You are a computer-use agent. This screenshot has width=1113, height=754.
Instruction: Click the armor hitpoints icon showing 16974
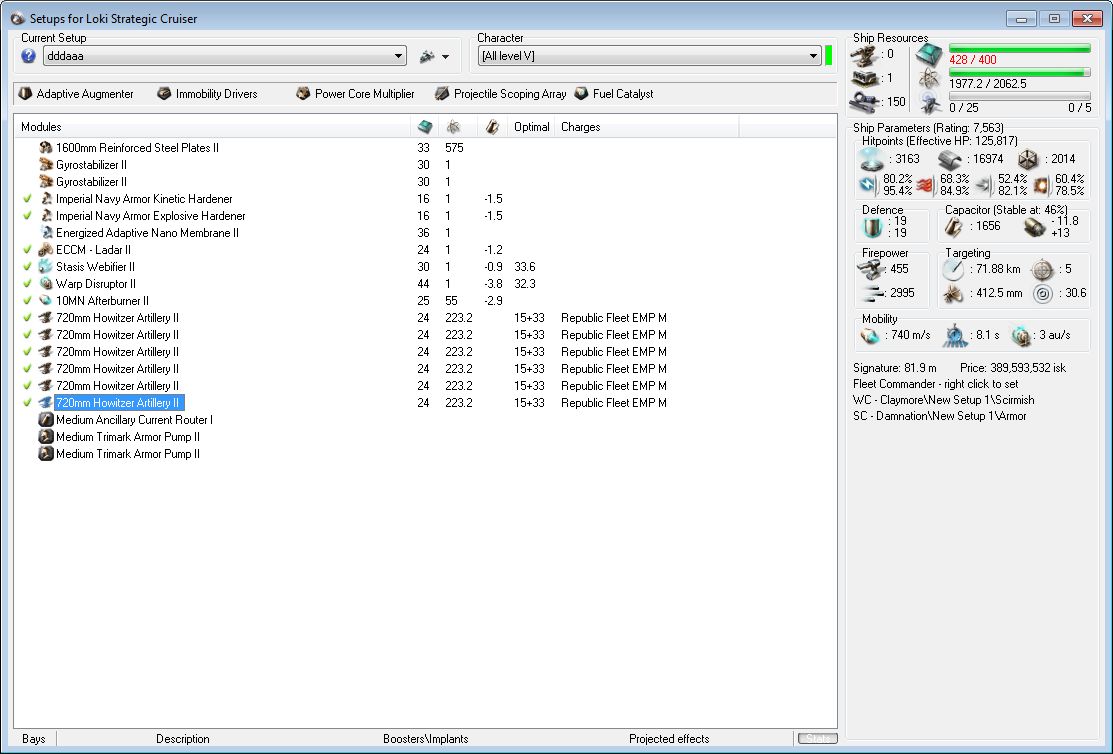point(950,160)
